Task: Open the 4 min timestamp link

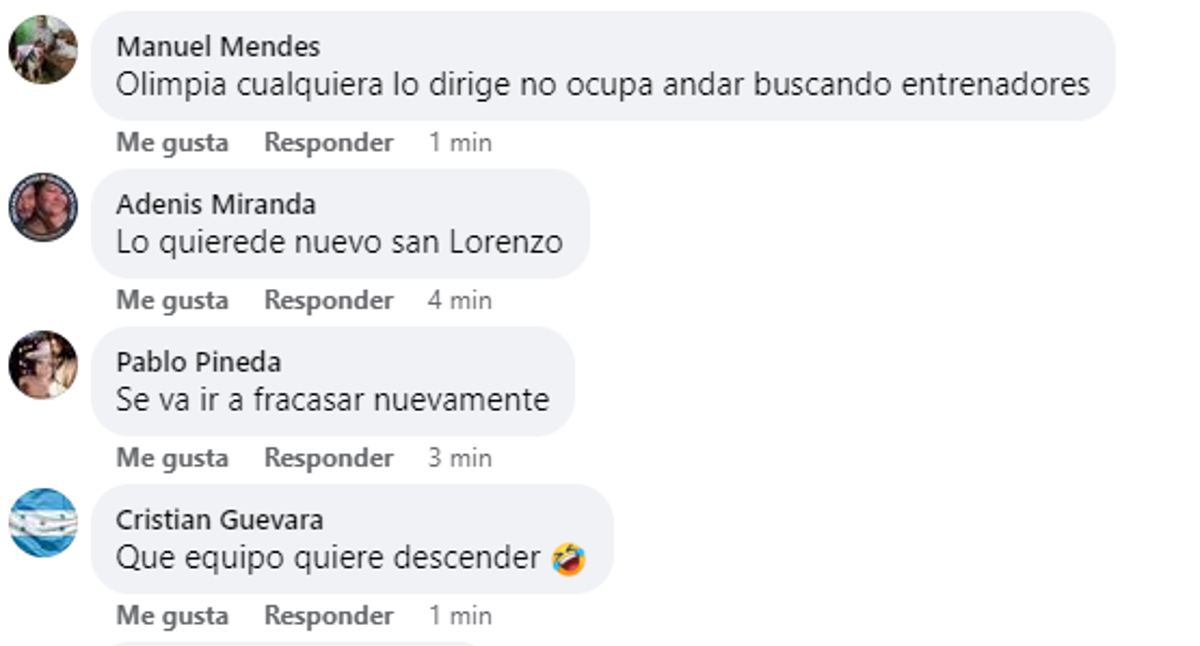Action: pyautogui.click(x=460, y=301)
